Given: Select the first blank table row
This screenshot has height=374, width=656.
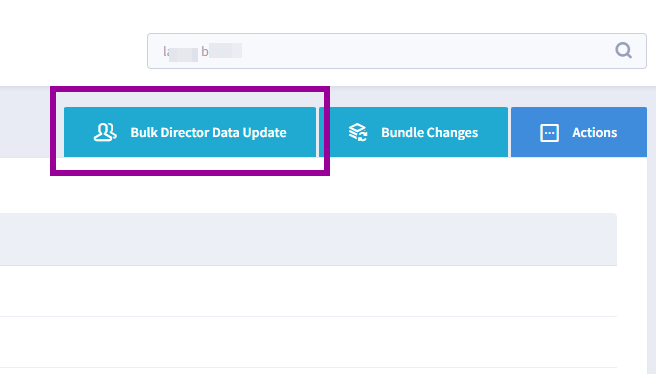Looking at the screenshot, I should pos(308,291).
